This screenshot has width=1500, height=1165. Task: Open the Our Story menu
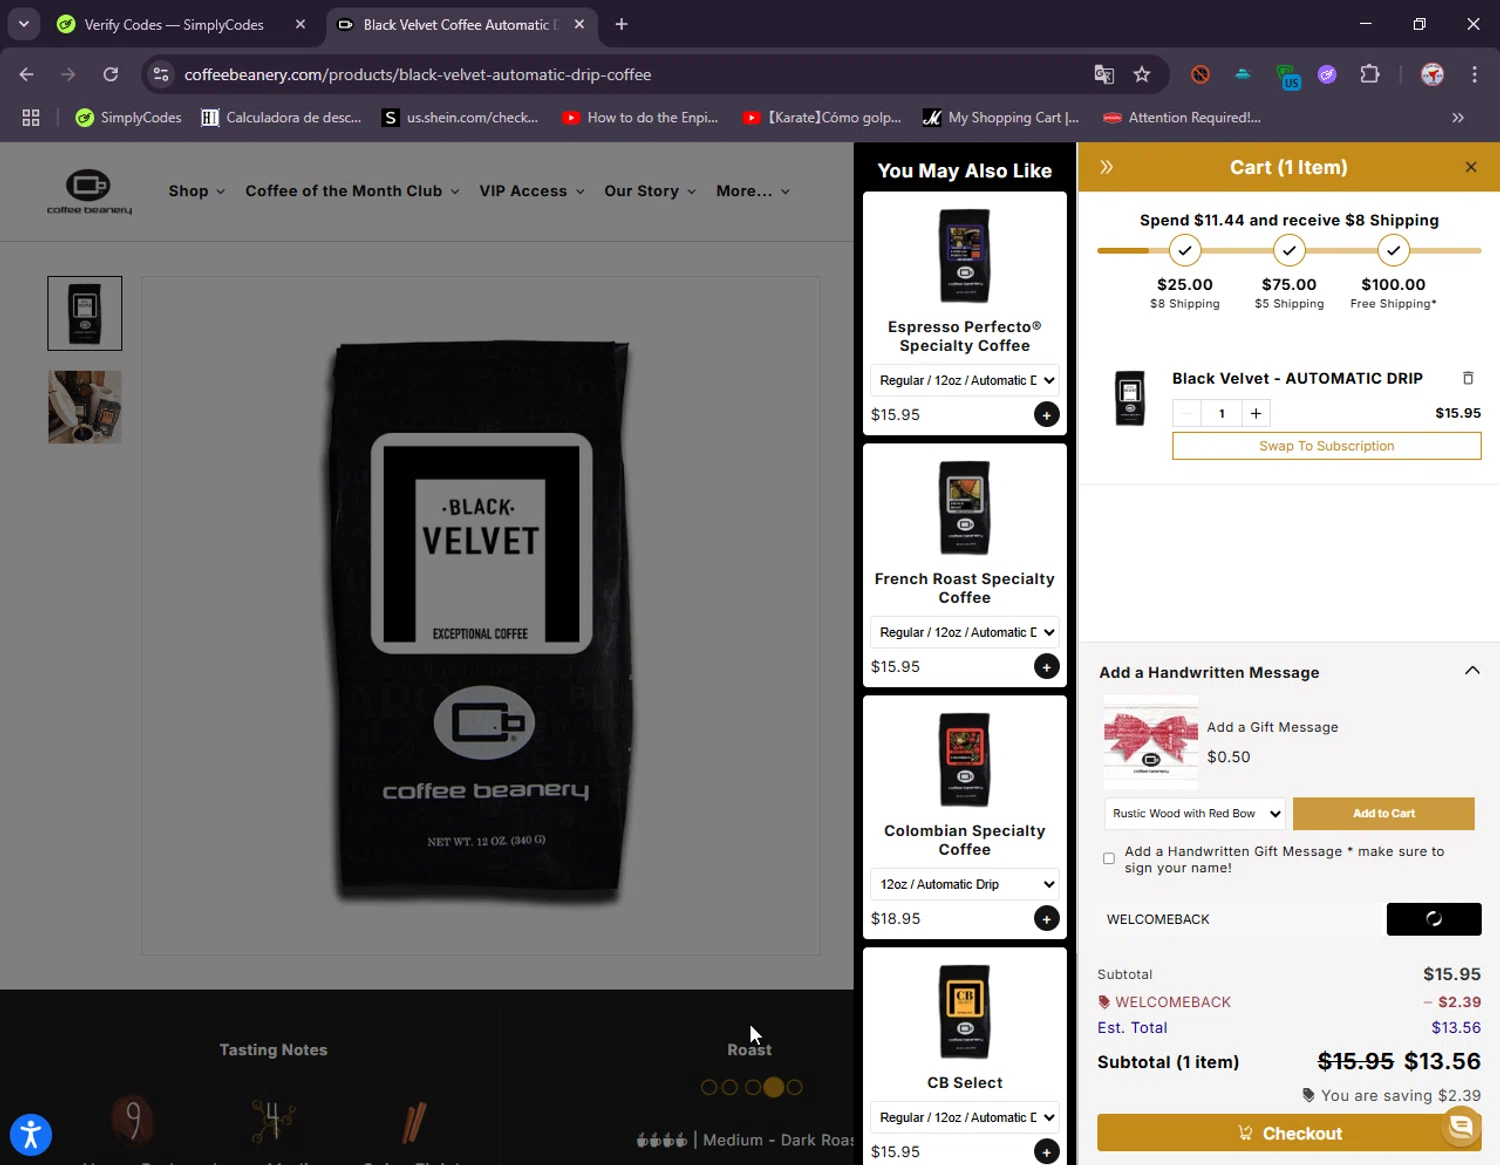(x=650, y=191)
